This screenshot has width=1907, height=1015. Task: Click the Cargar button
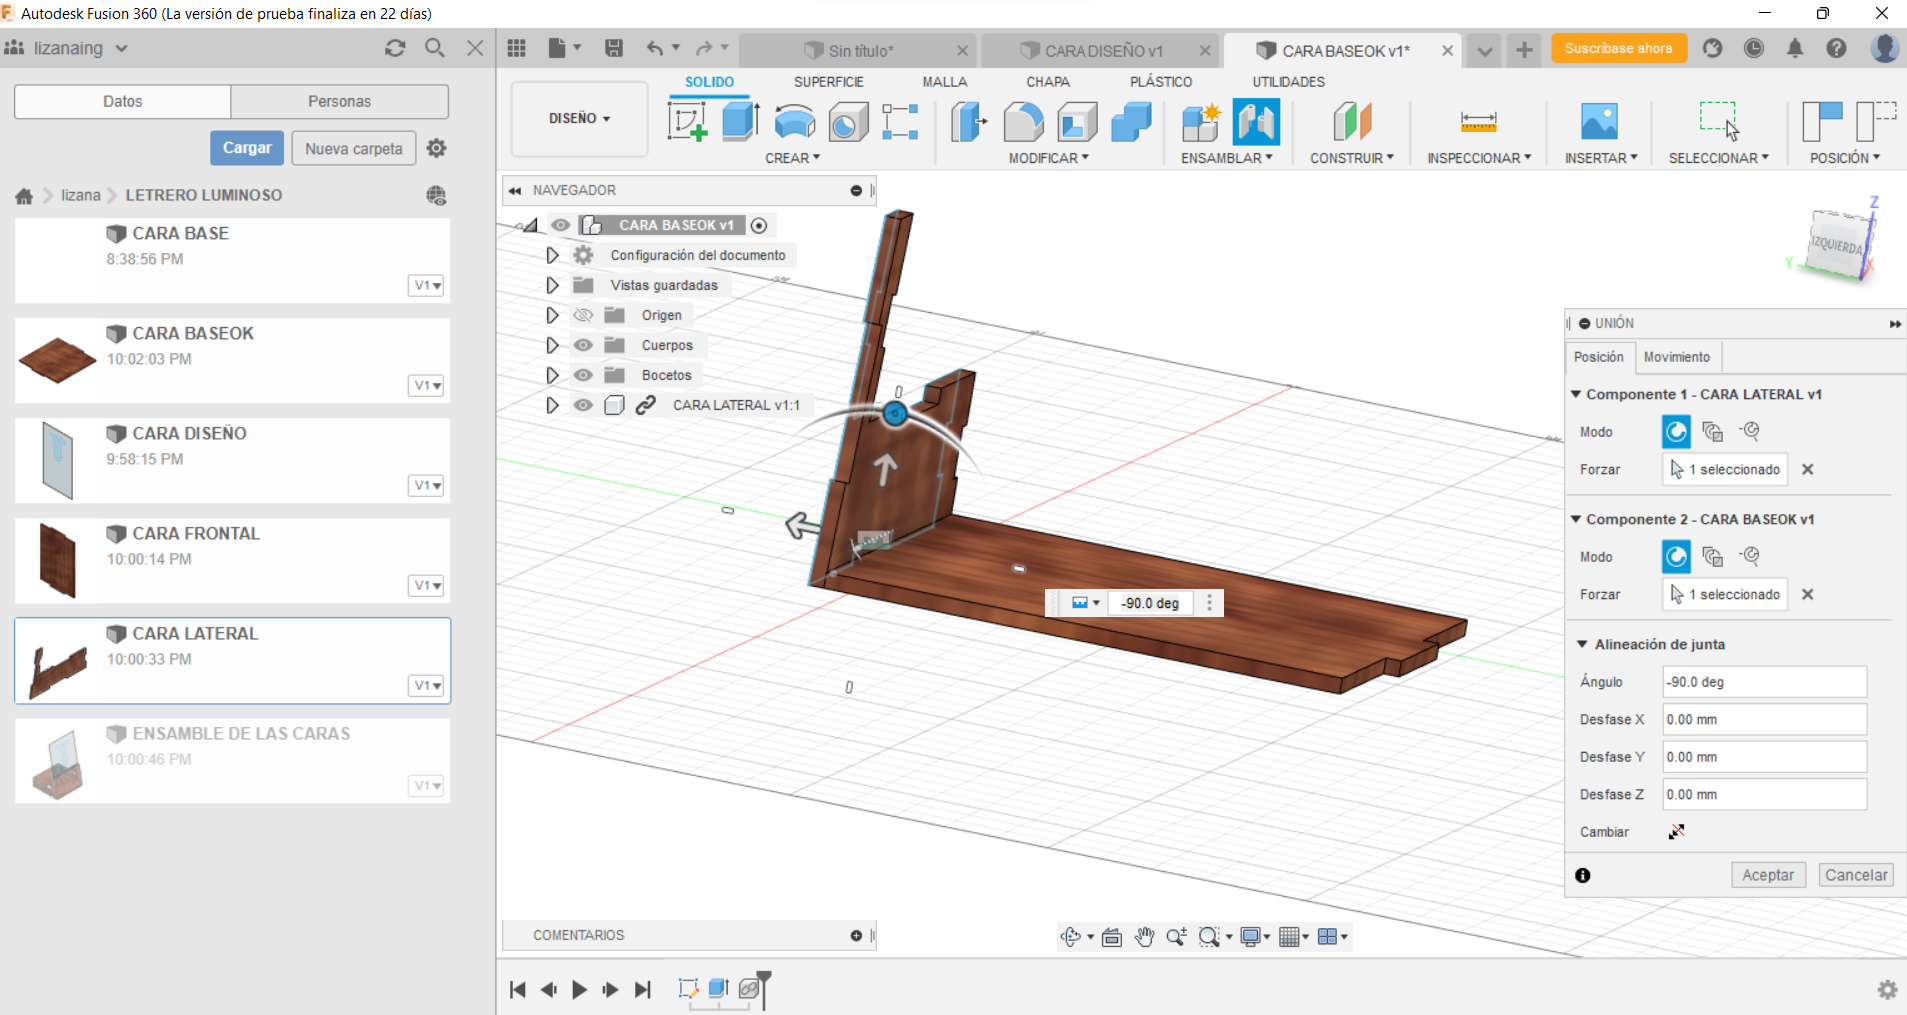pyautogui.click(x=247, y=148)
